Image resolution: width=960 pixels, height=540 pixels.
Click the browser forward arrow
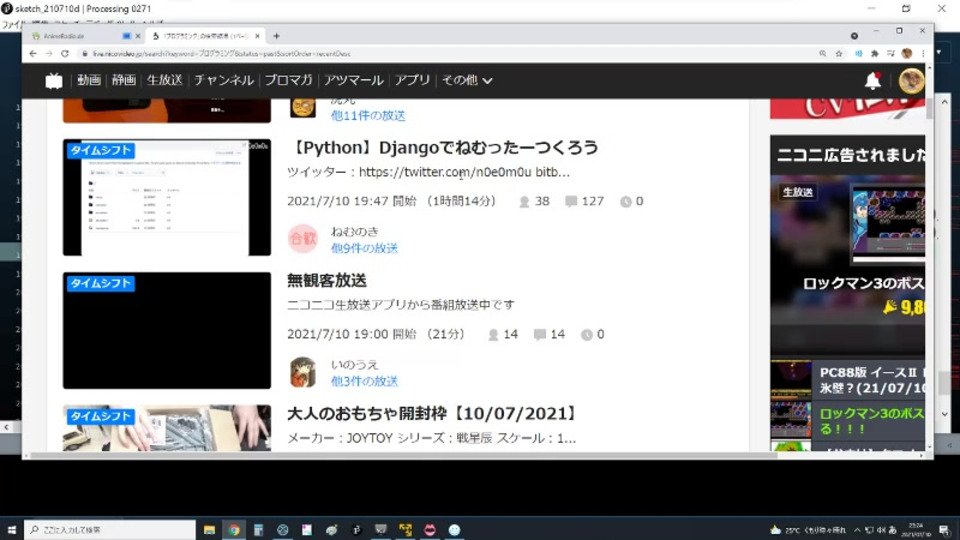(49, 54)
